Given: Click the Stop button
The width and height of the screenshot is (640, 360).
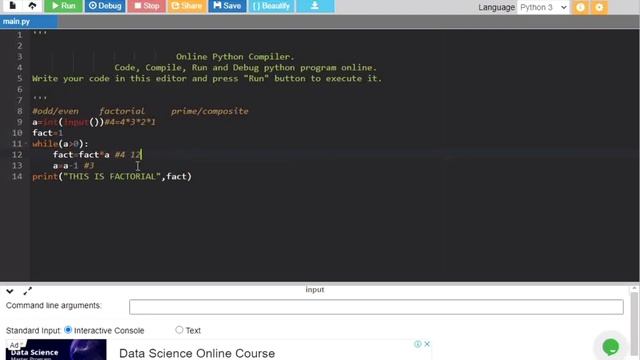Looking at the screenshot, I should 147,6.
